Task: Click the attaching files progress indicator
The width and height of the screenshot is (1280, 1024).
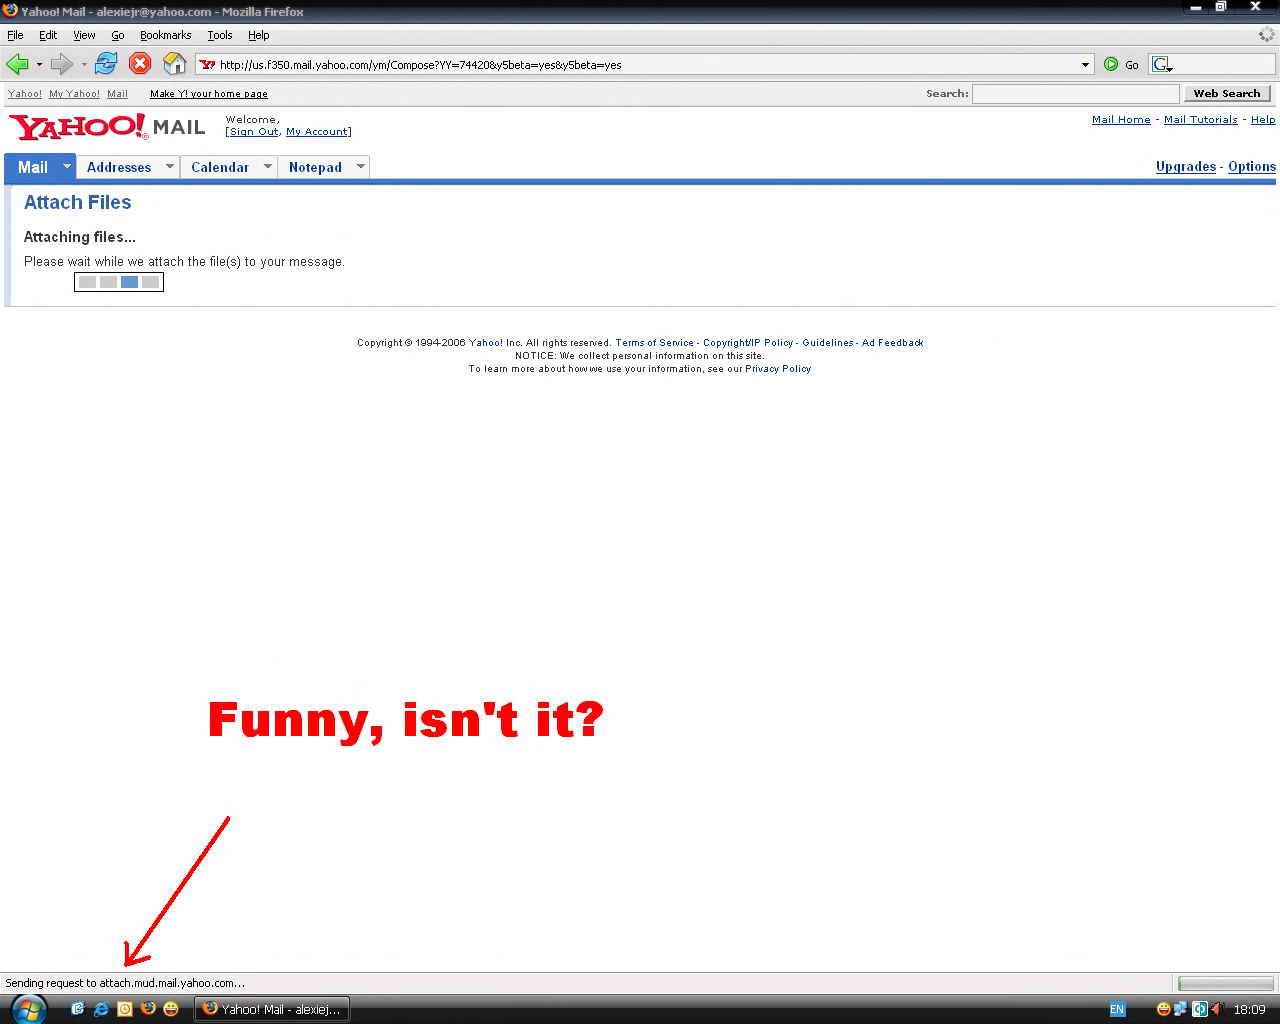Action: [119, 282]
